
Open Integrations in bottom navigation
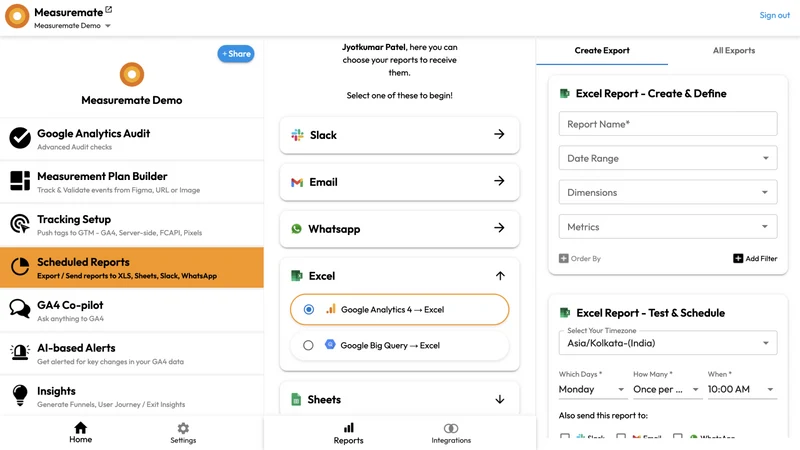tap(451, 433)
